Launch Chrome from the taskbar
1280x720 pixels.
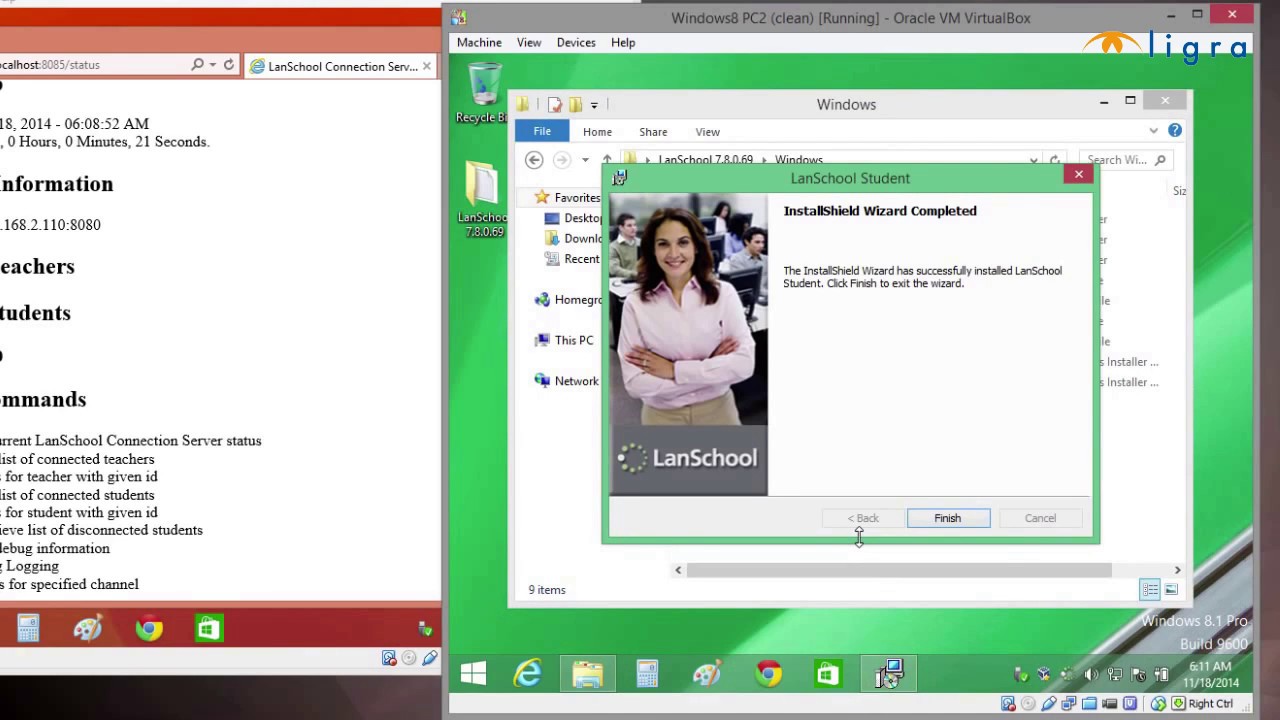[767, 674]
